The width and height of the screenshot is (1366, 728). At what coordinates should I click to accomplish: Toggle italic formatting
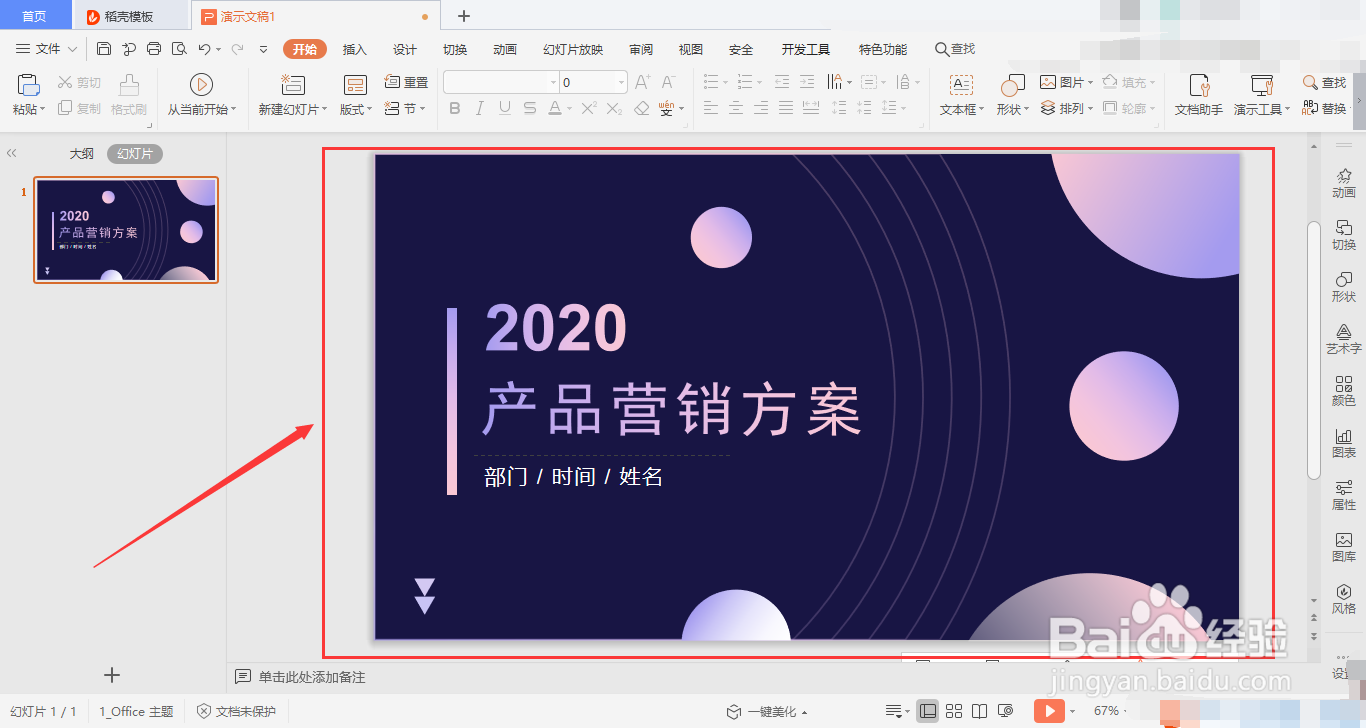point(480,108)
